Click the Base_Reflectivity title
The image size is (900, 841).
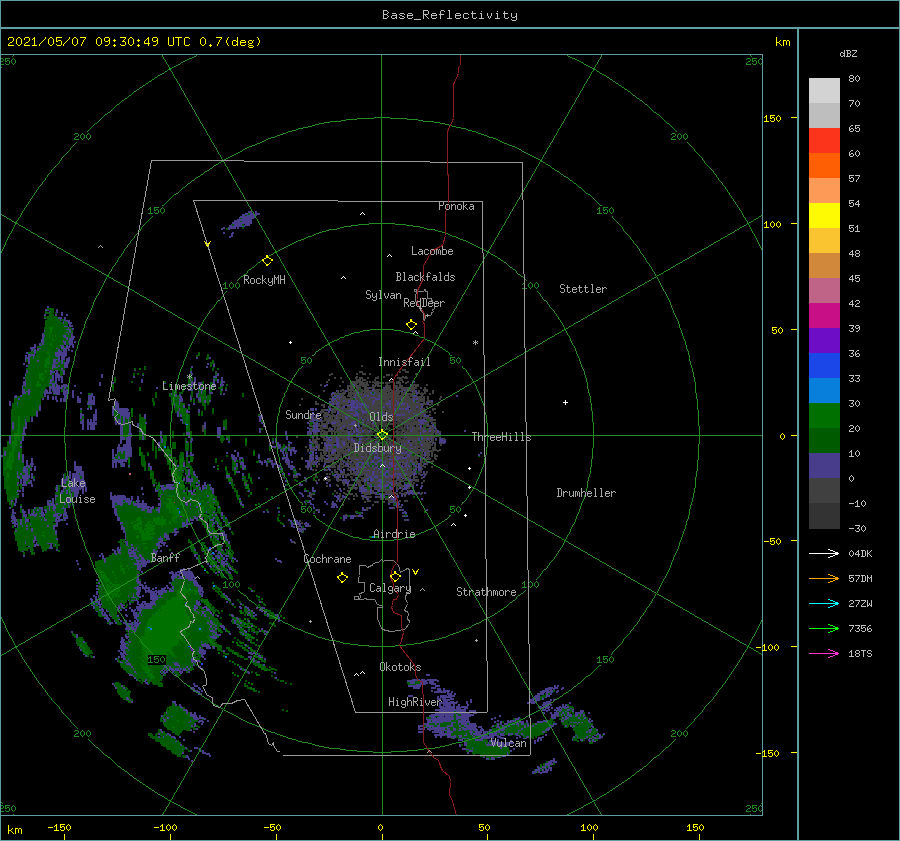(450, 15)
